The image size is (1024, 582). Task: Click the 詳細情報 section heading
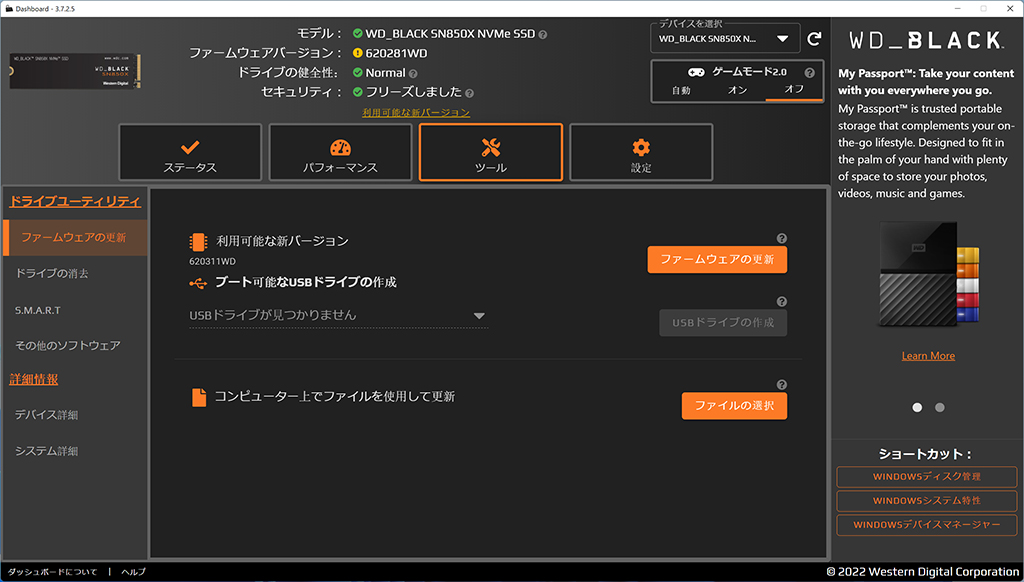tap(33, 380)
